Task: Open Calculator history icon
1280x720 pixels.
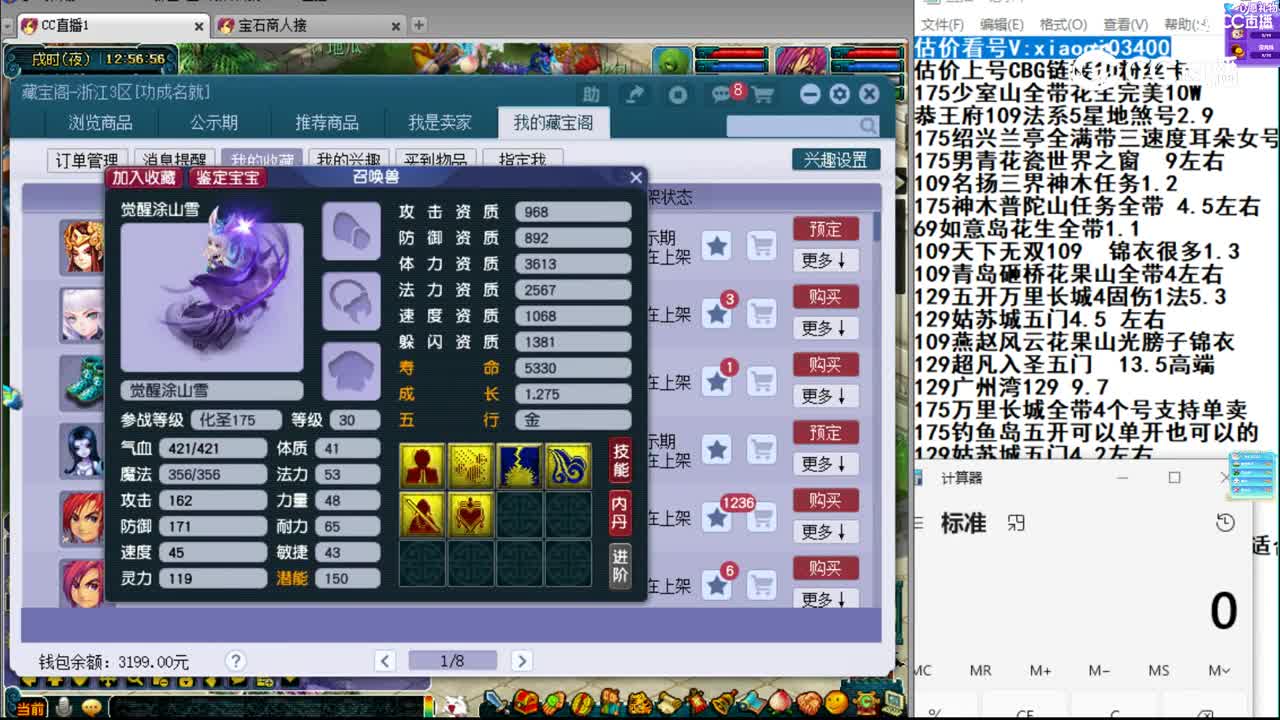Action: 1225,522
